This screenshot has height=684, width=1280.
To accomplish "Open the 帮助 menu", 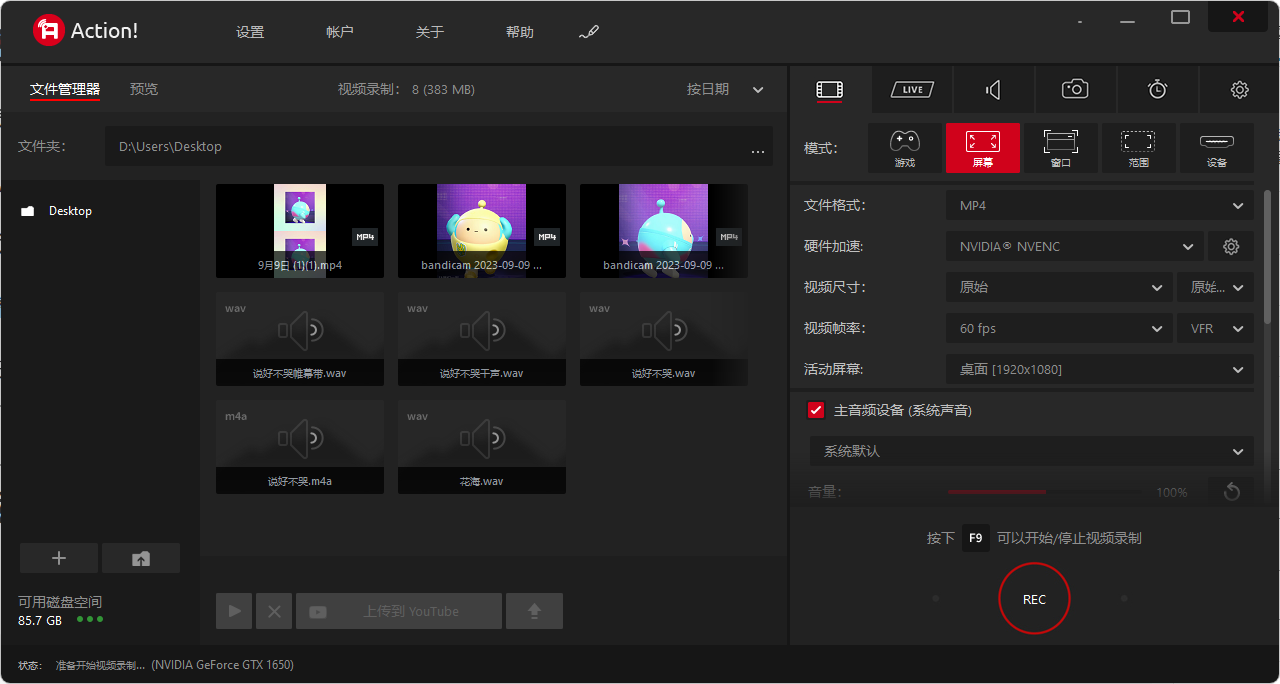I will (519, 31).
